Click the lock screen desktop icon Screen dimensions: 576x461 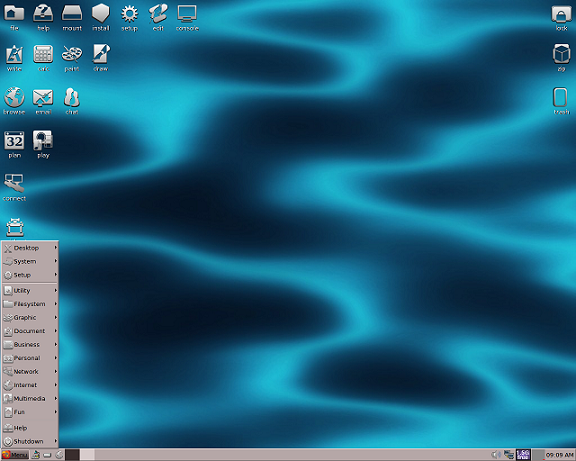pos(561,17)
